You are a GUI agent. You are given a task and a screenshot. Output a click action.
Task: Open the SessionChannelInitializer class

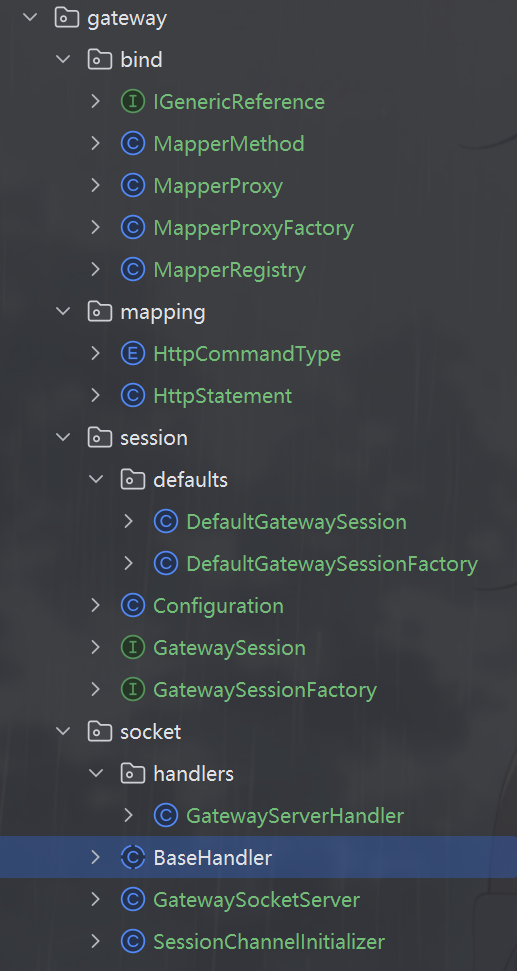click(269, 942)
